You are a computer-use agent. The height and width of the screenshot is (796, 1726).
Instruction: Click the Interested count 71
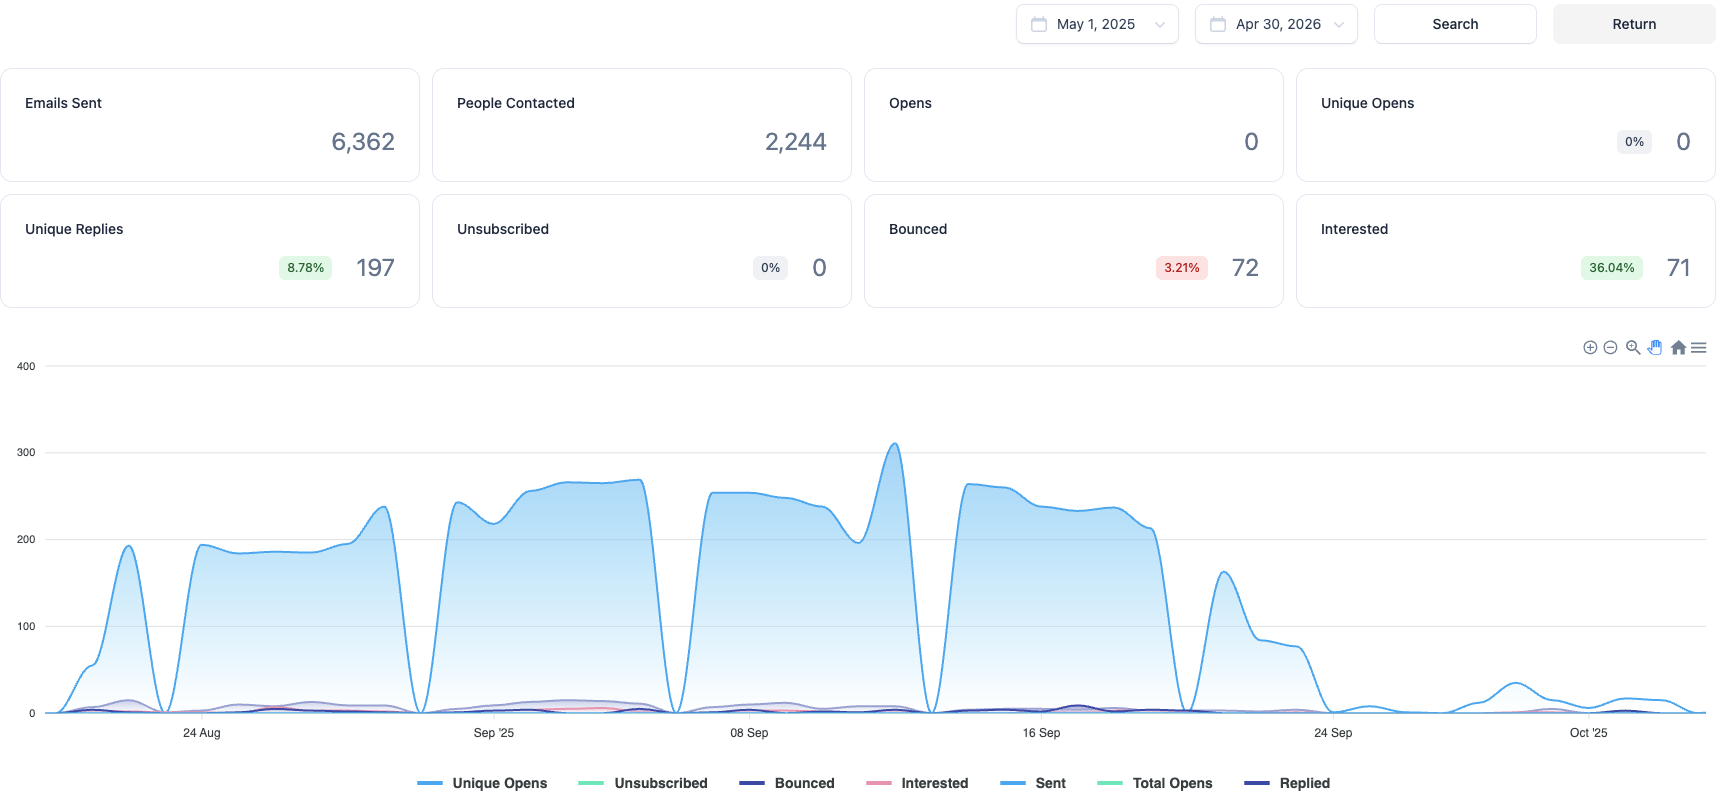tap(1679, 268)
